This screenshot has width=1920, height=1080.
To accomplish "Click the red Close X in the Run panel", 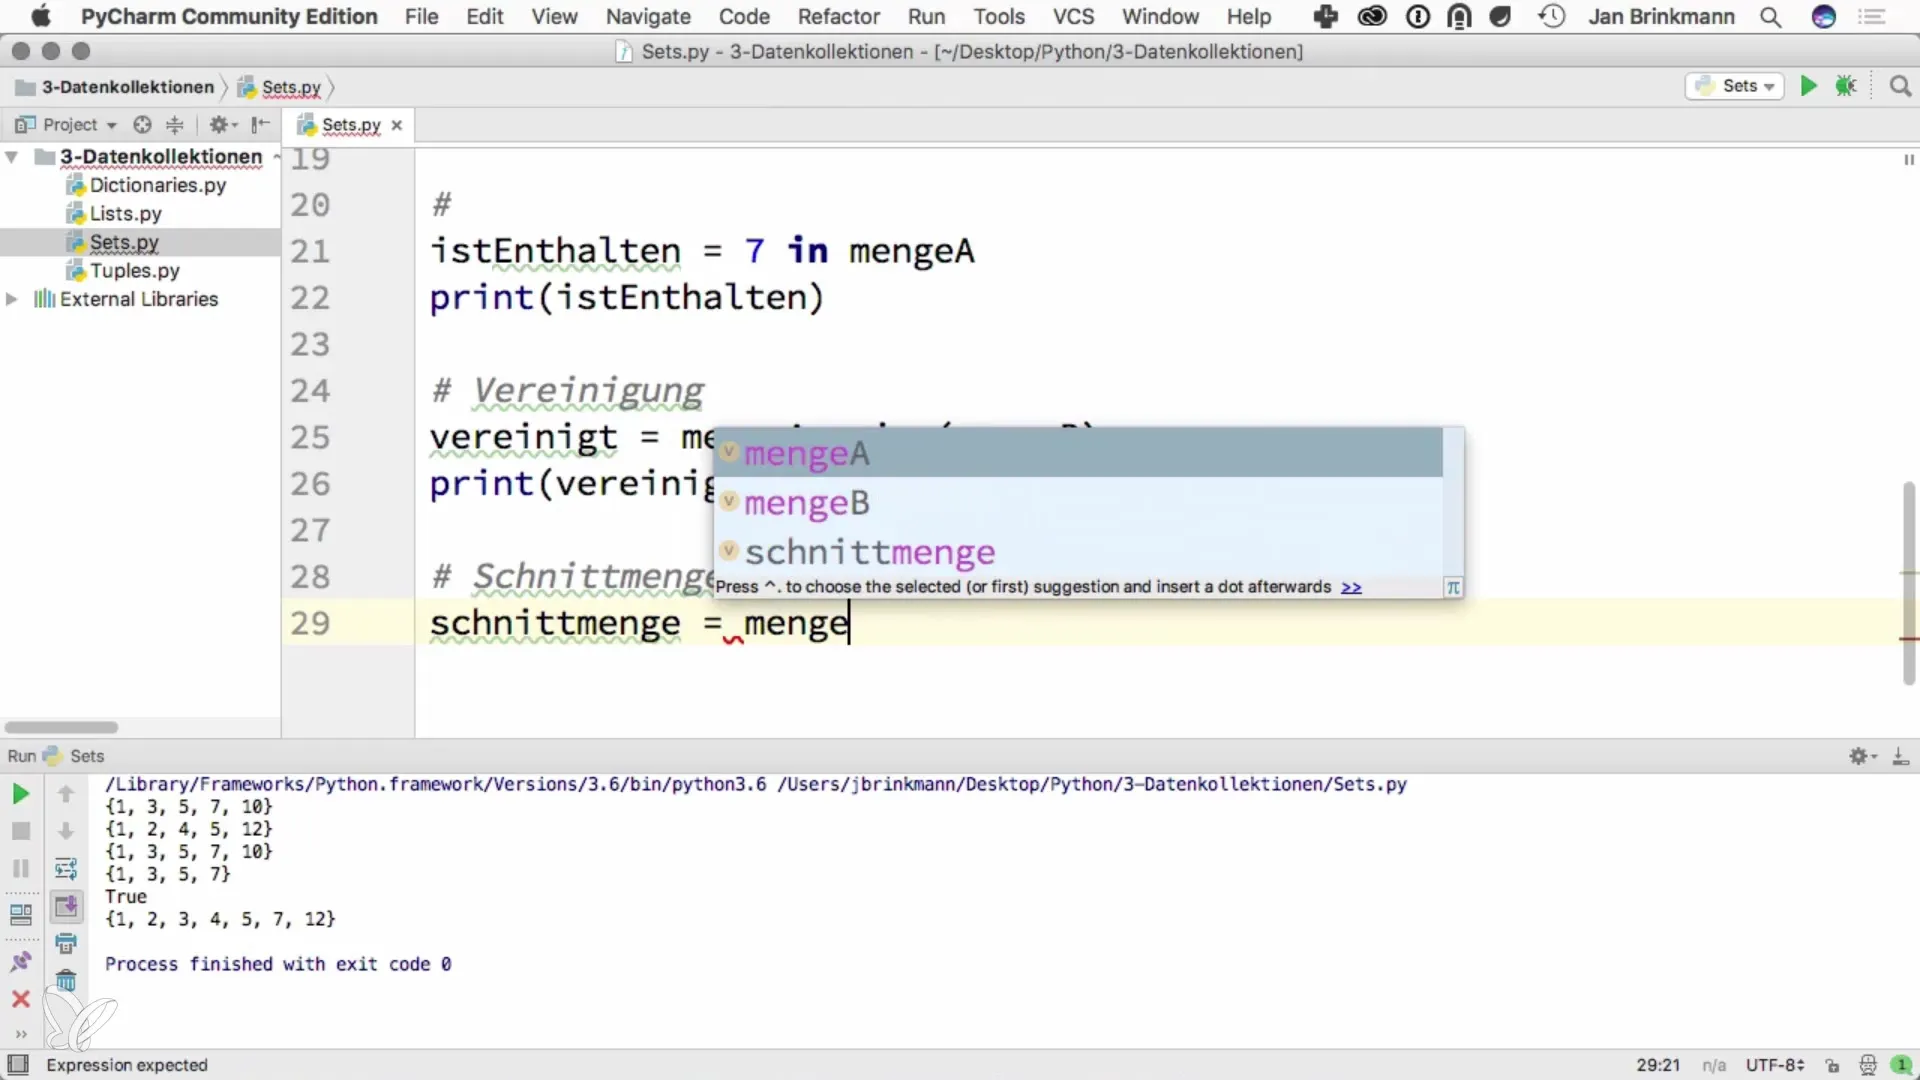I will coord(20,999).
